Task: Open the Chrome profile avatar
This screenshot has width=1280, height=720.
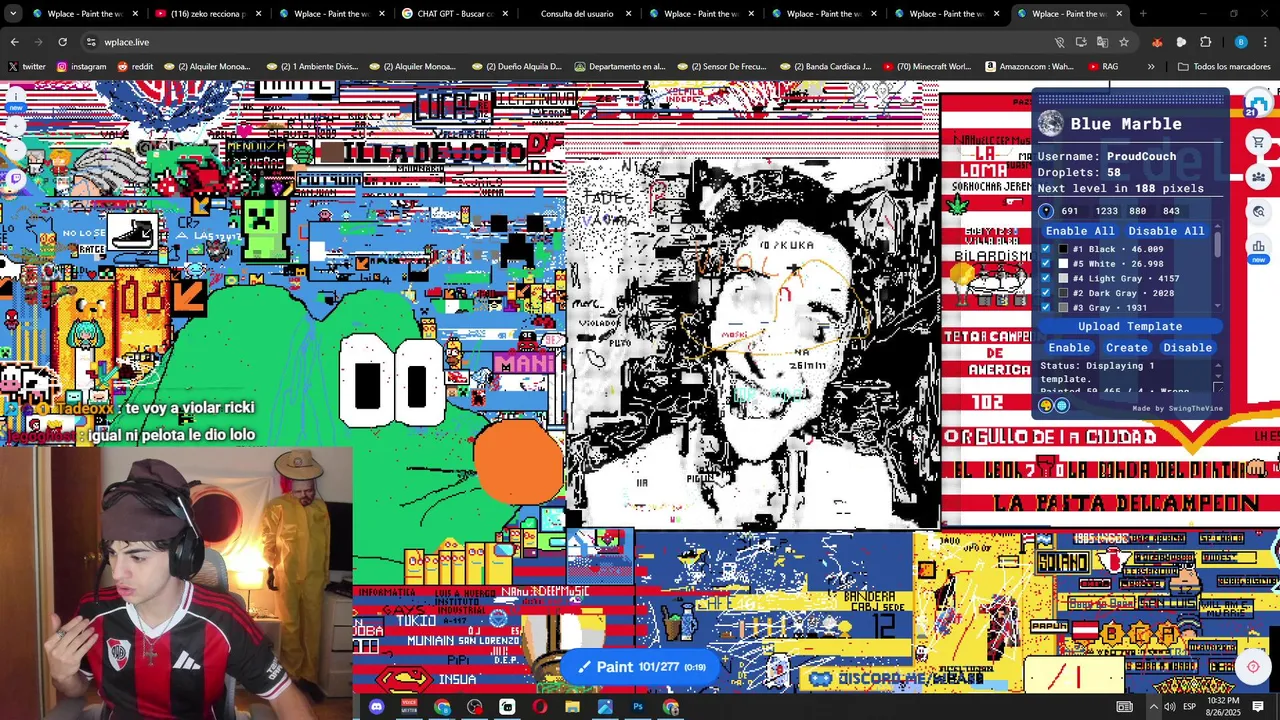Action: (1241, 42)
